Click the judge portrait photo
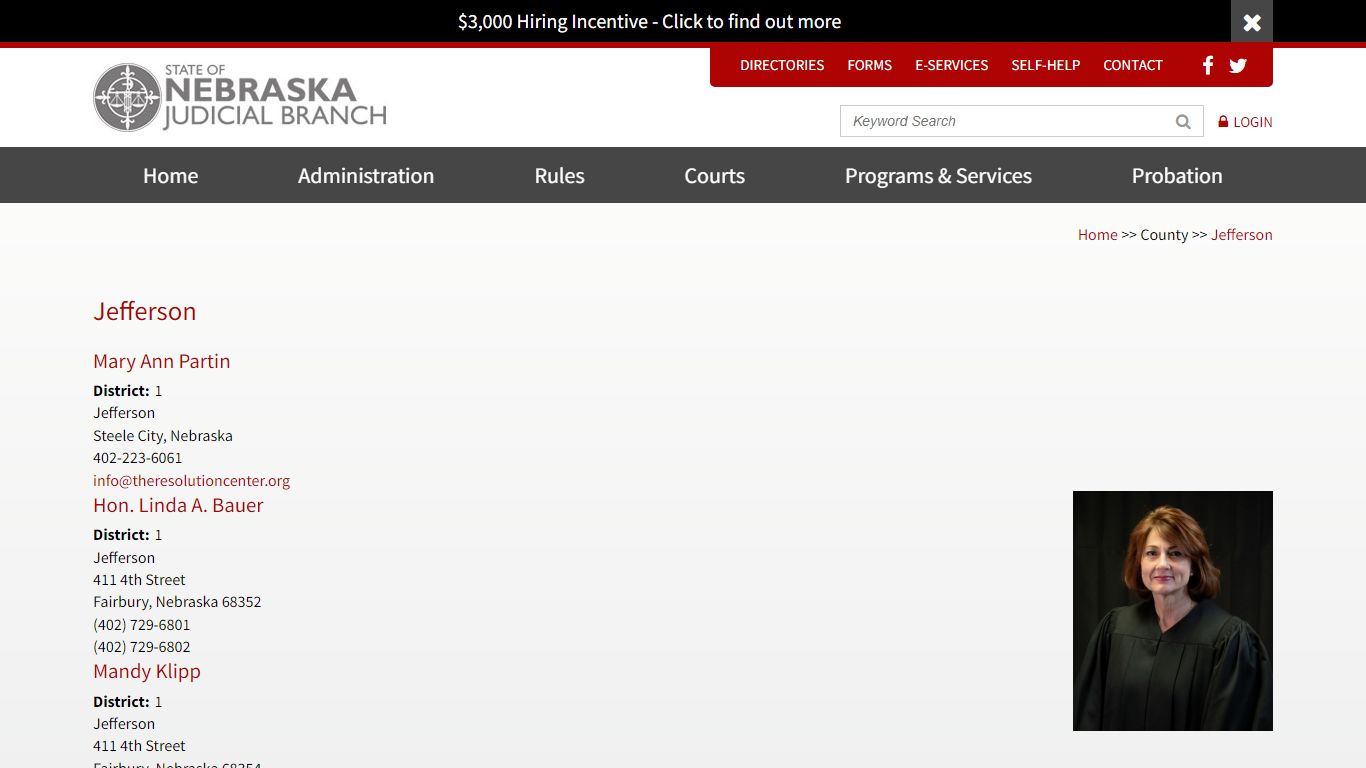This screenshot has height=768, width=1366. pos(1173,611)
